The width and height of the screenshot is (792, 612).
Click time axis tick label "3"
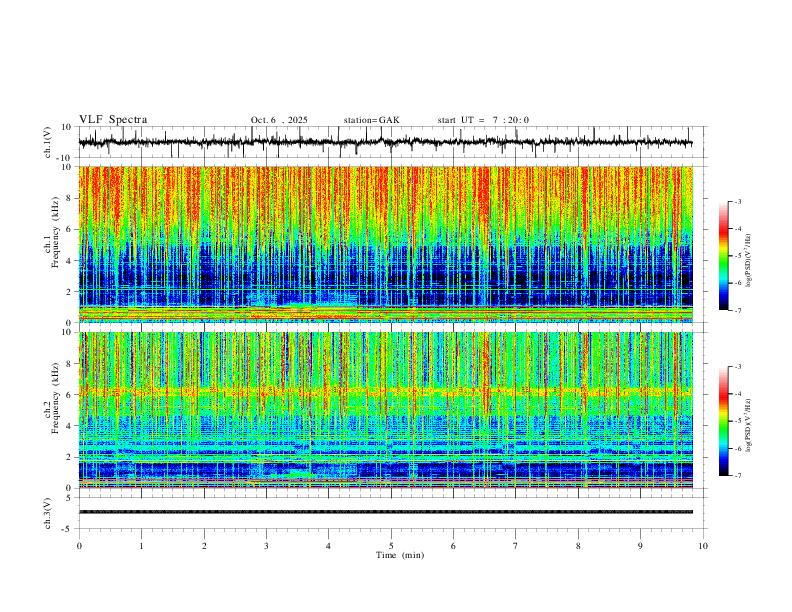click(266, 546)
